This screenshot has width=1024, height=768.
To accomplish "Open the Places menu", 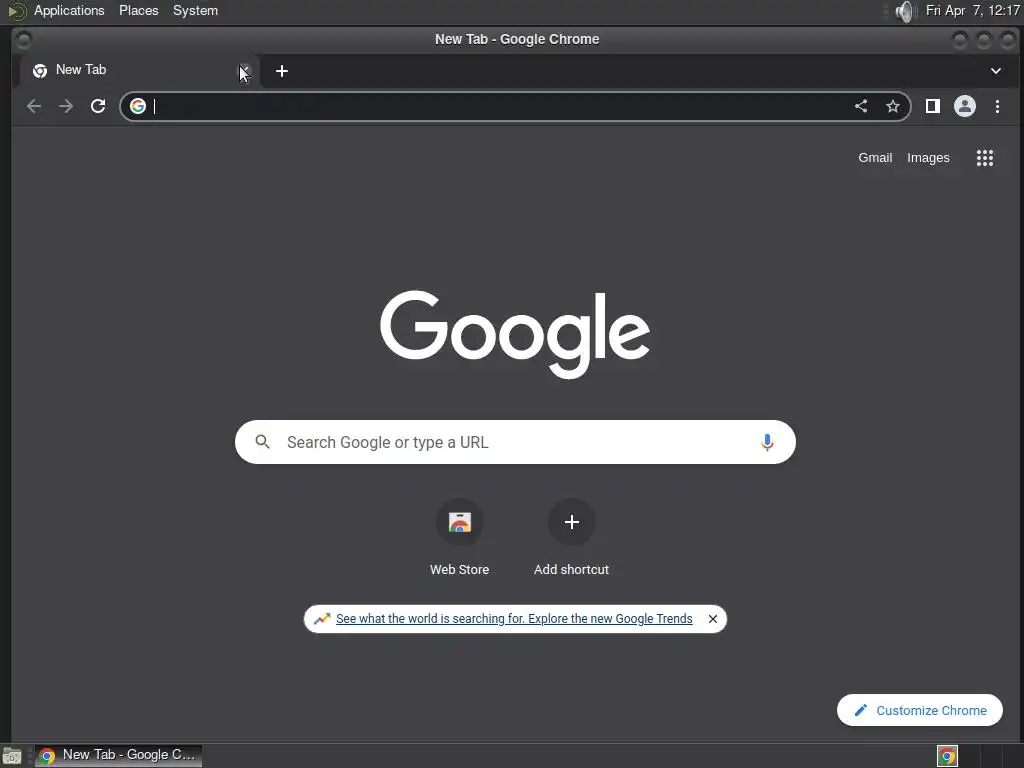I will pyautogui.click(x=138, y=10).
